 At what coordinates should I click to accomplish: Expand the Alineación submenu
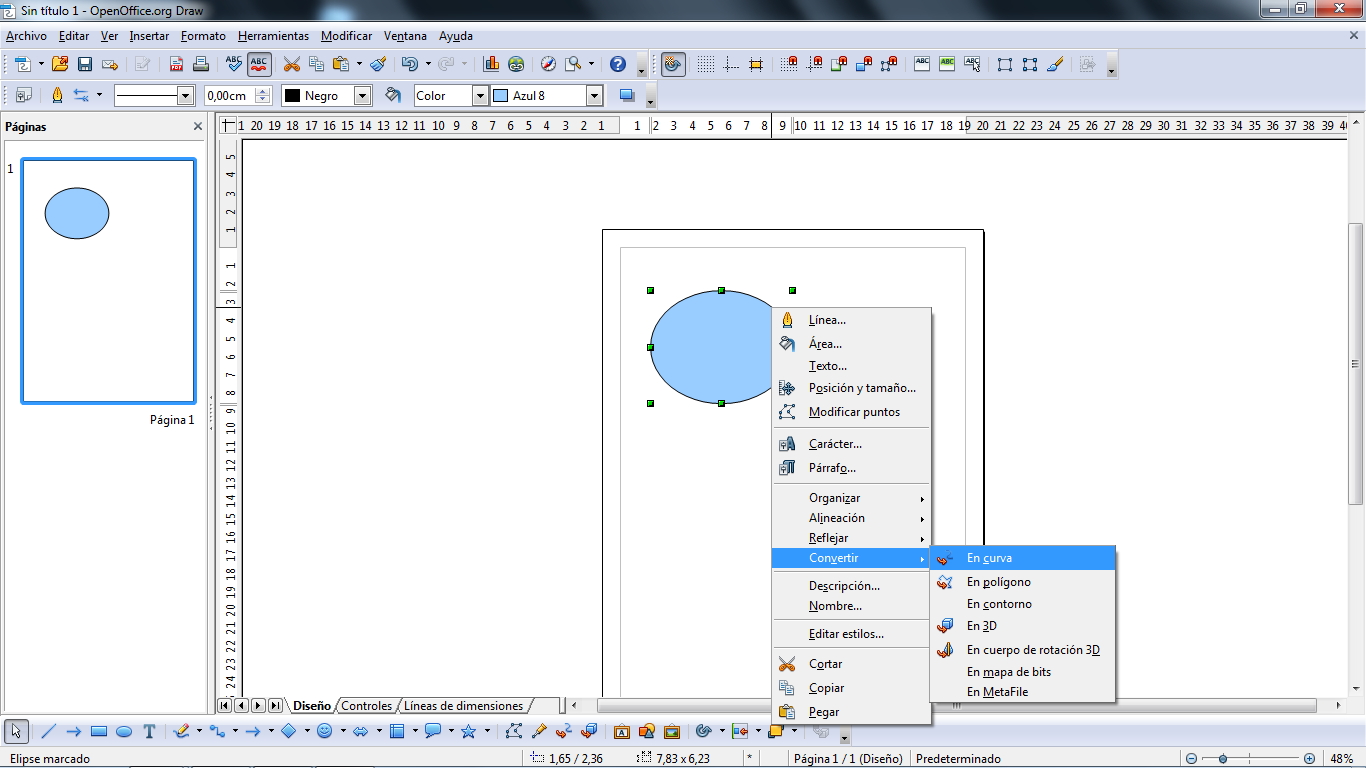[851, 518]
